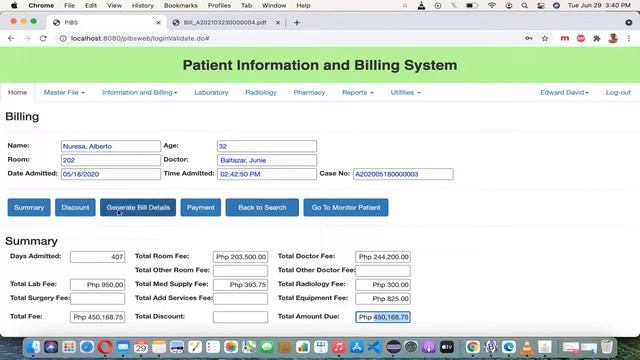Open Wi-Fi status in menu bar
Image resolution: width=640 pixels, height=360 pixels.
pyautogui.click(x=492, y=5)
